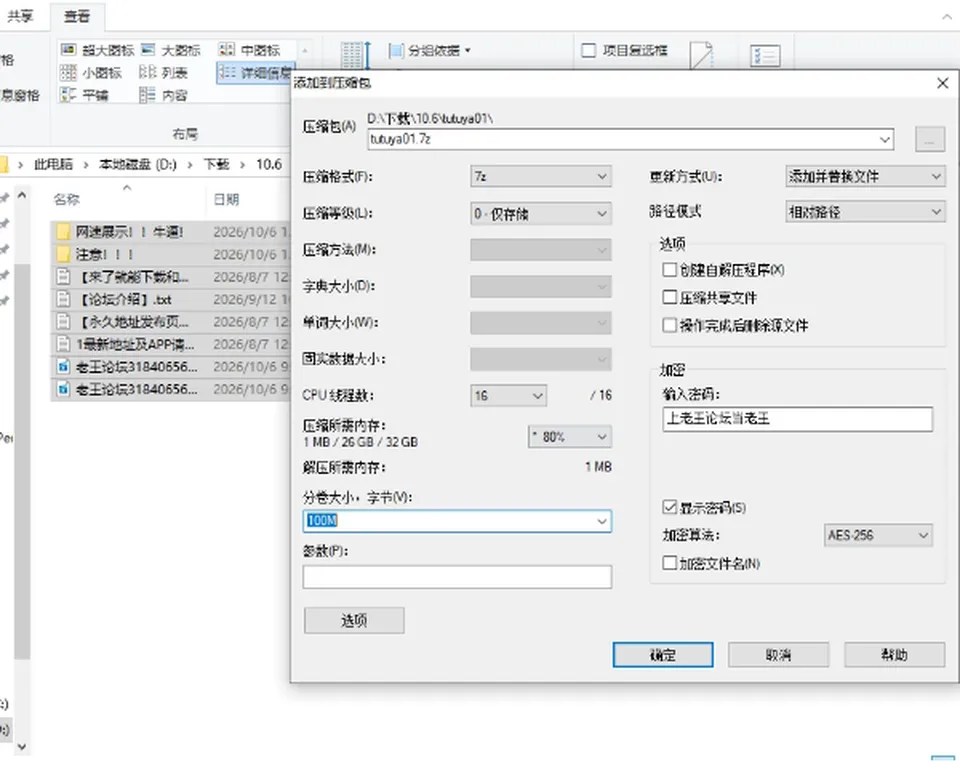Open the group-by options

(430, 51)
